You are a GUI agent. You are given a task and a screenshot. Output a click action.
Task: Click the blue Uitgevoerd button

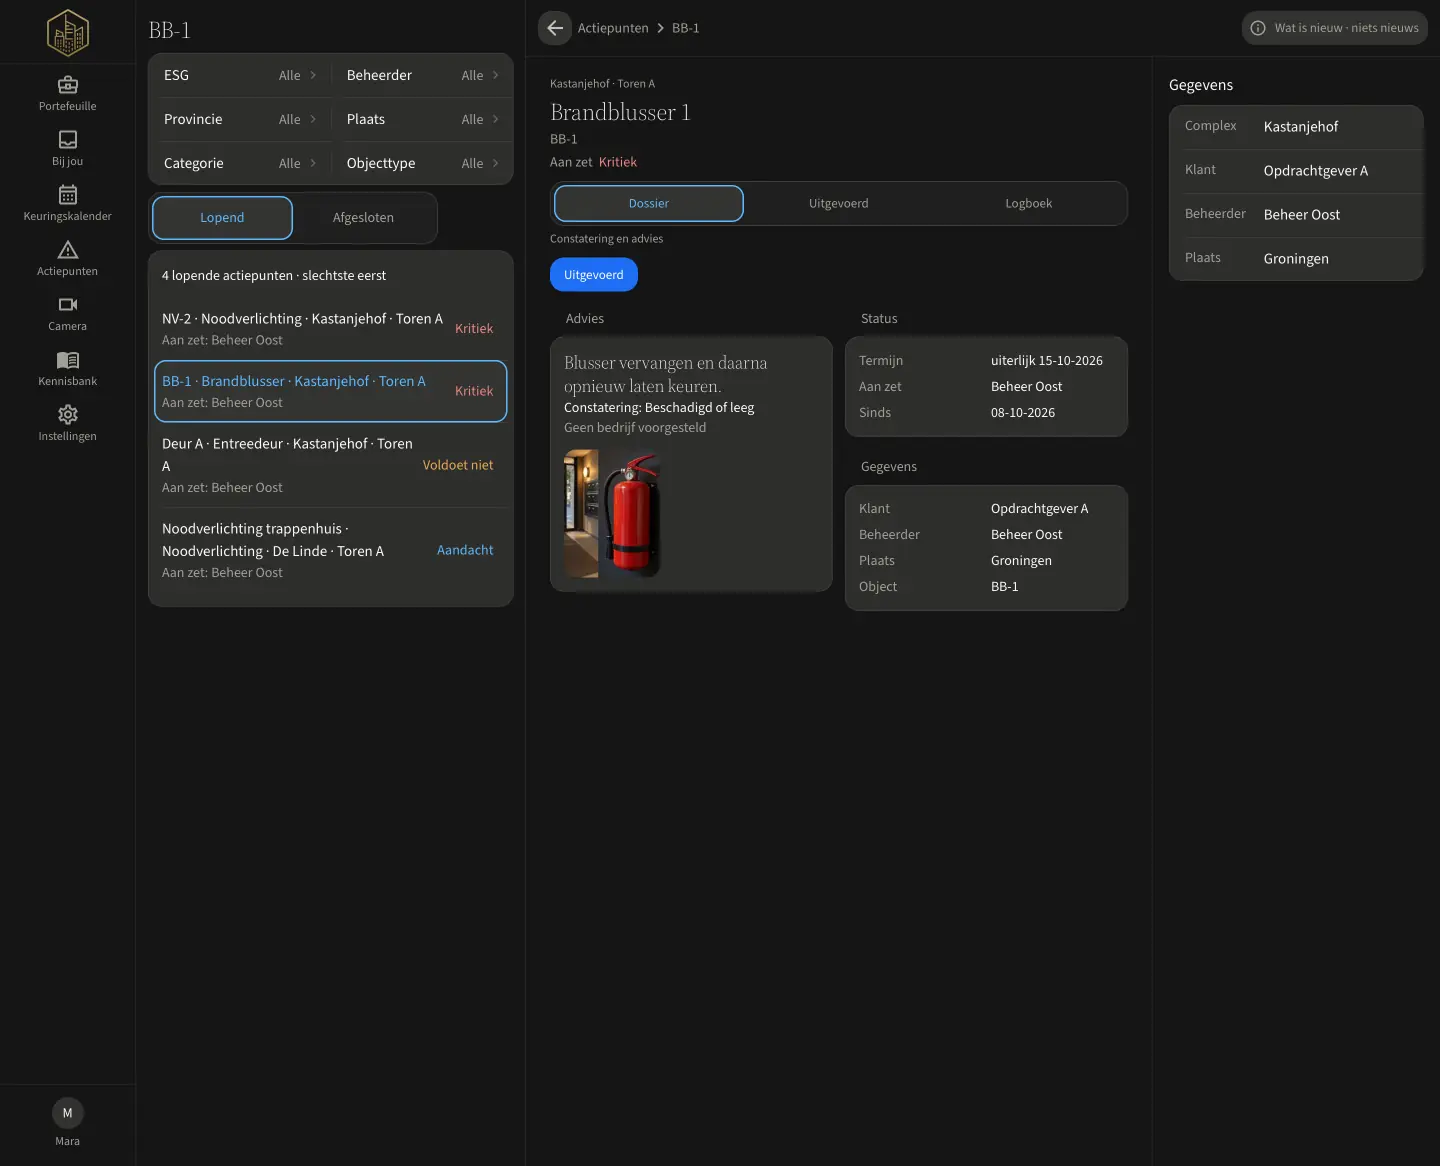(594, 275)
